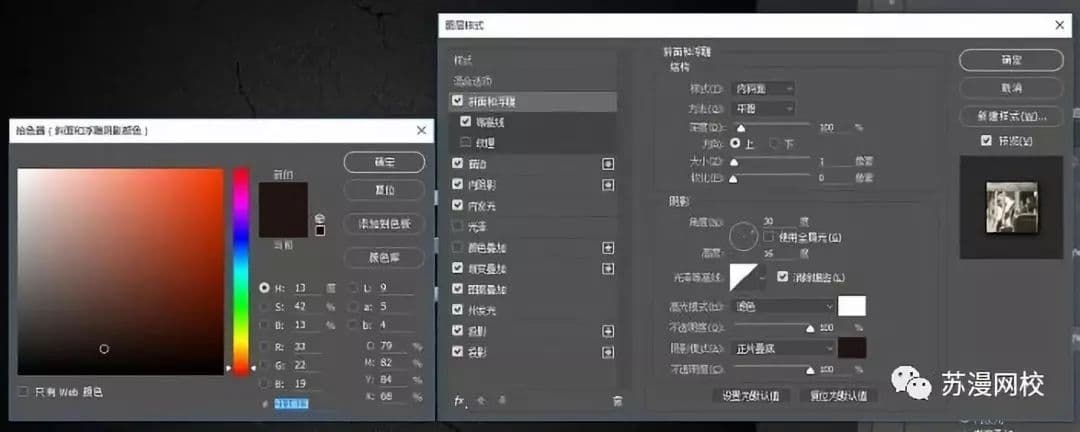Click the angle dial for shading
This screenshot has height=432, width=1080.
(x=743, y=238)
